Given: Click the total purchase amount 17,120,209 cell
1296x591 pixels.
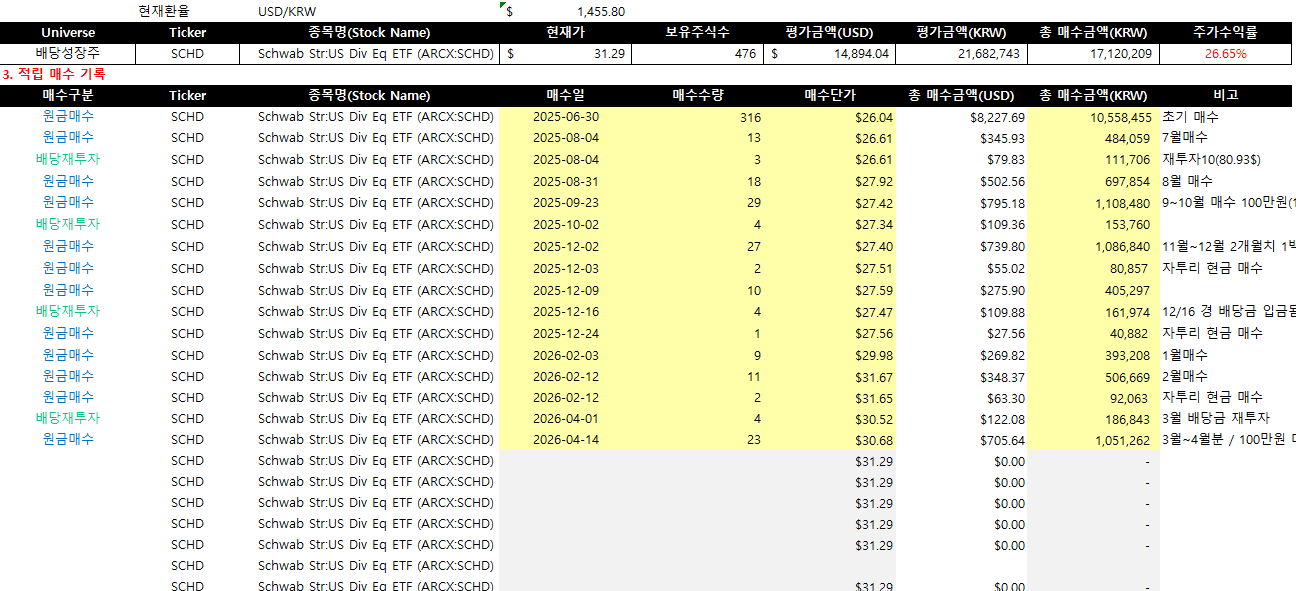Looking at the screenshot, I should 1093,54.
